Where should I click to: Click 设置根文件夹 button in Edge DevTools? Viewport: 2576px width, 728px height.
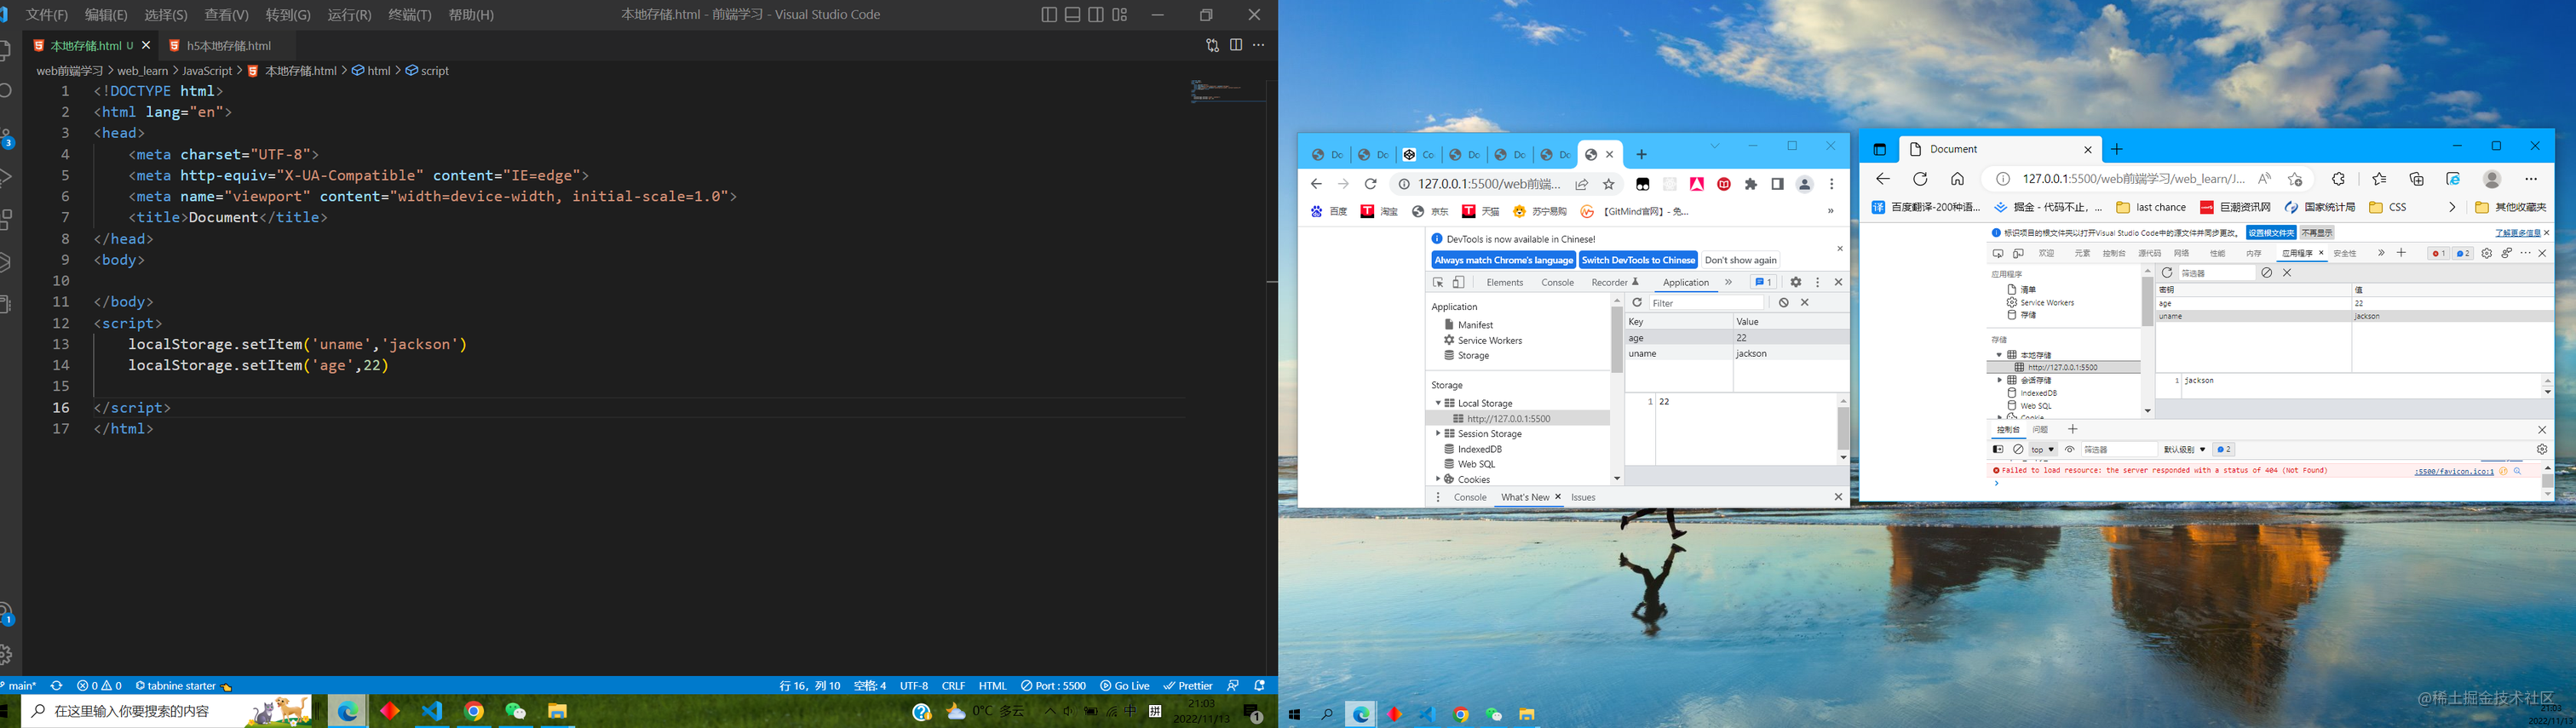2271,233
